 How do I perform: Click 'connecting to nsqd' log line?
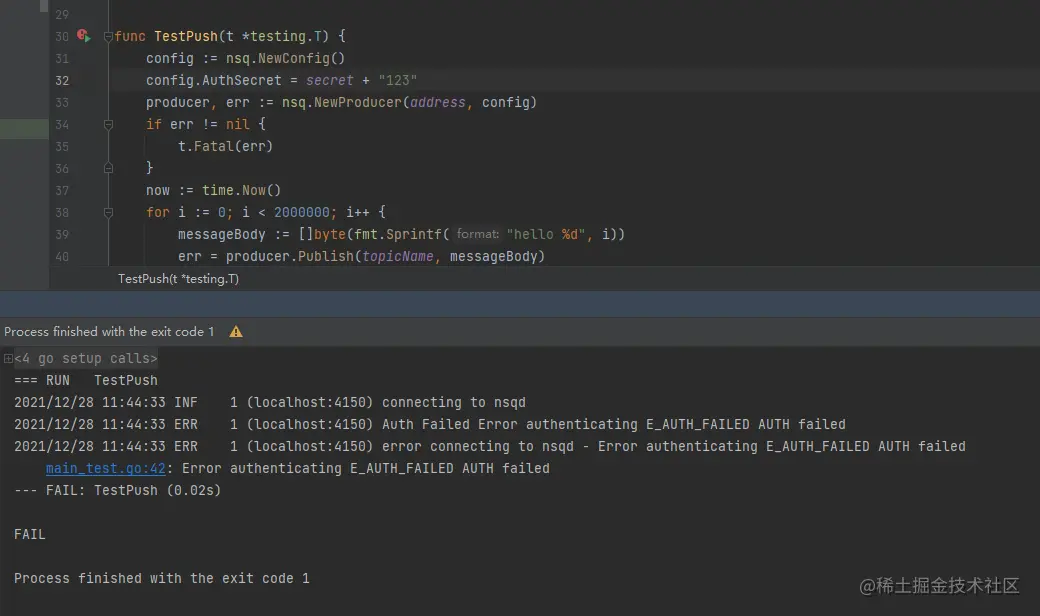pos(269,402)
